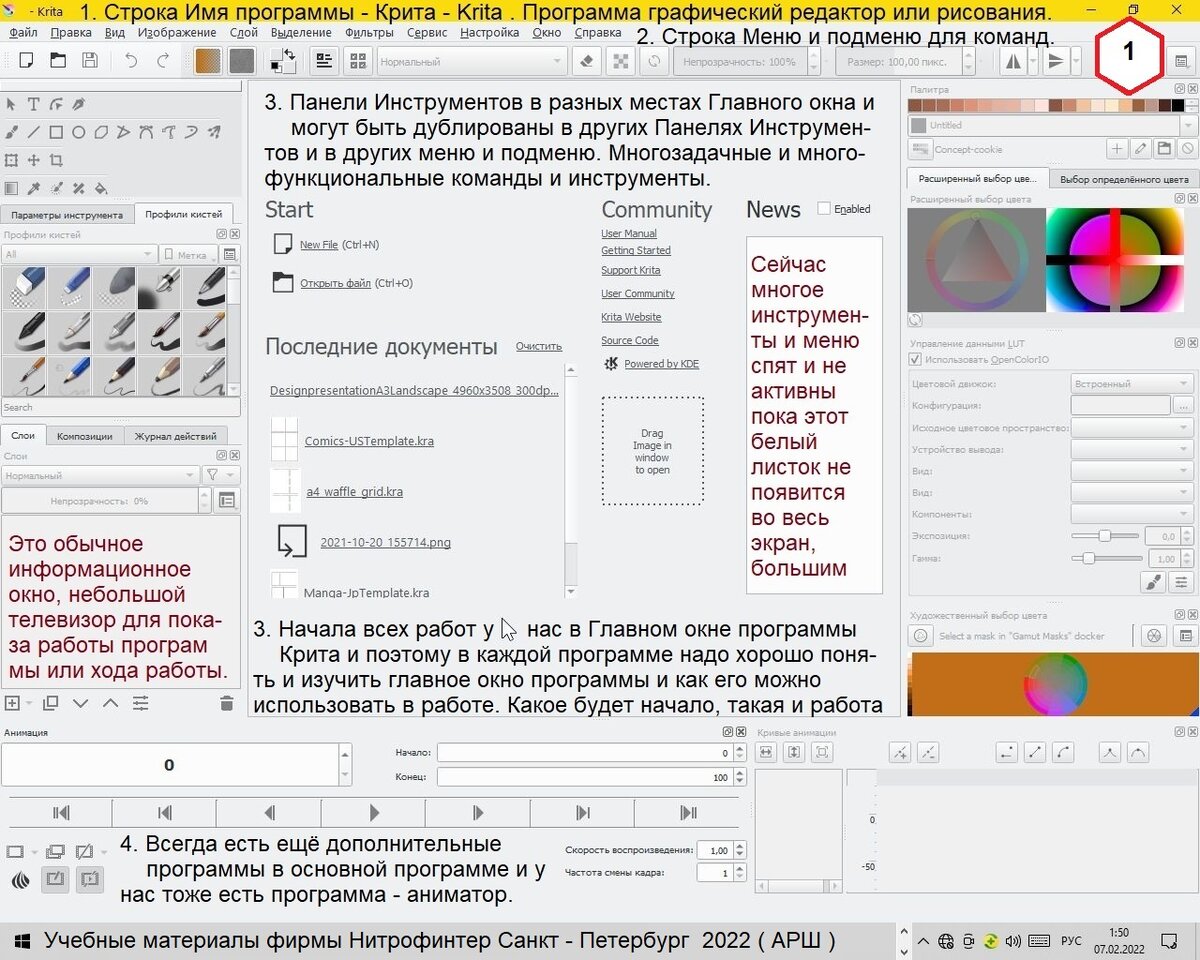The height and width of the screenshot is (960, 1200).
Task: Select the Move tool in toolbox
Action: pos(33,160)
